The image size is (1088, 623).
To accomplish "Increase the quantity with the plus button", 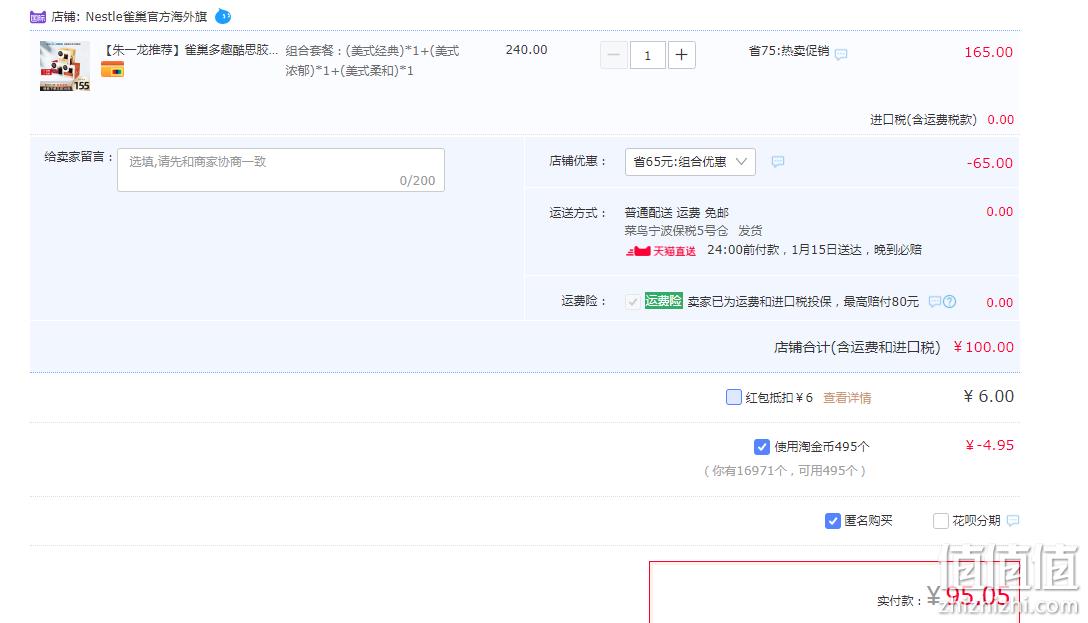I will pyautogui.click(x=681, y=55).
